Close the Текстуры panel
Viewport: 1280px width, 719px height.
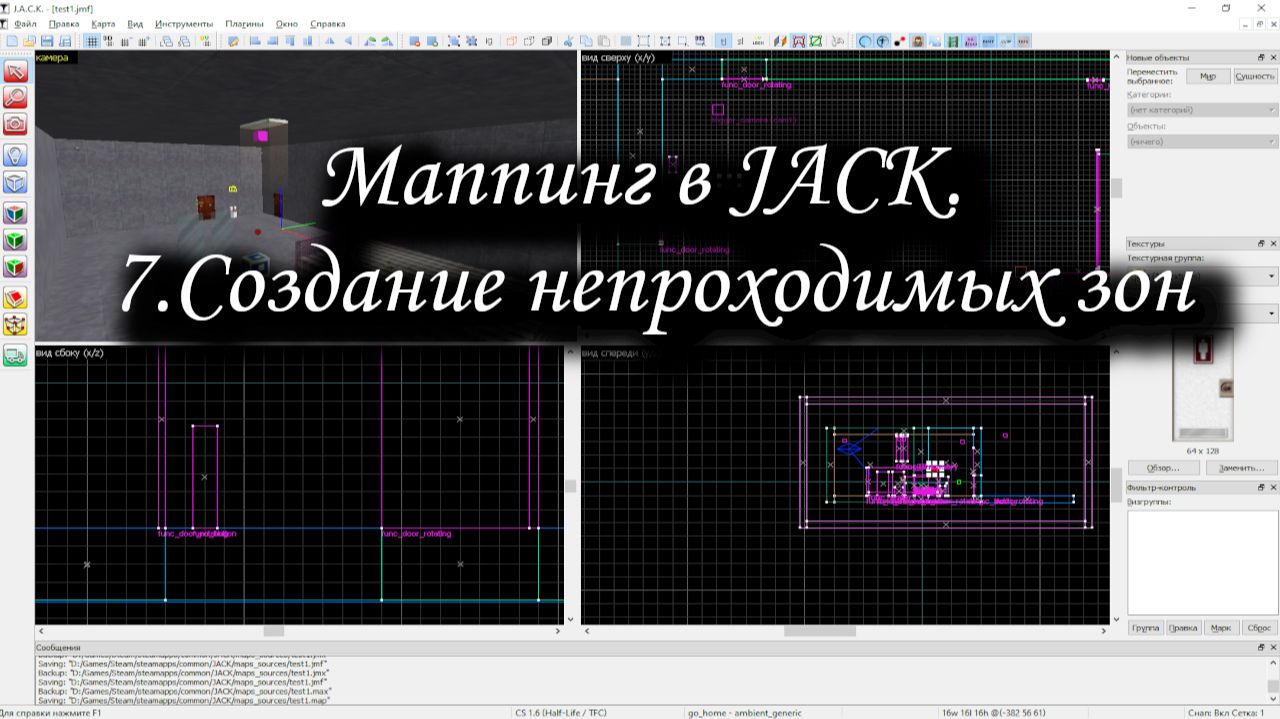coord(1272,243)
